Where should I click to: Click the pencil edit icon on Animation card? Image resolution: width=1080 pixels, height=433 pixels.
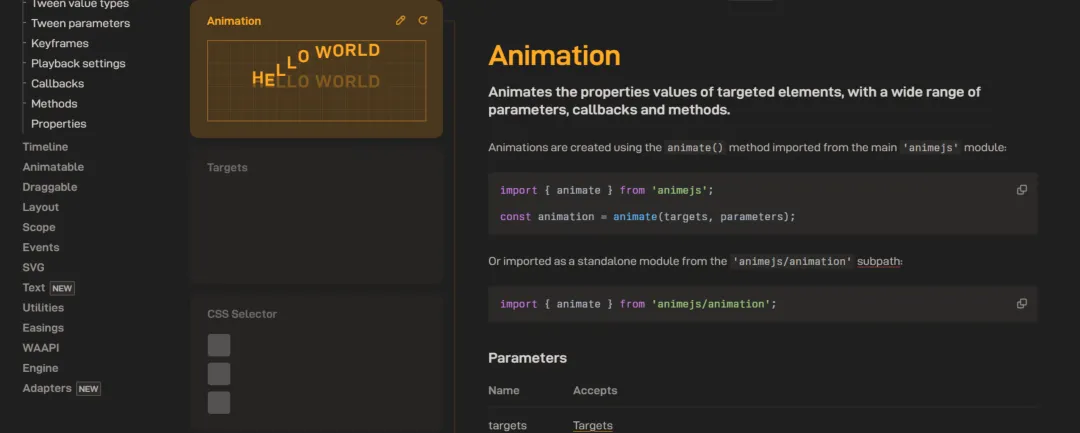point(400,21)
